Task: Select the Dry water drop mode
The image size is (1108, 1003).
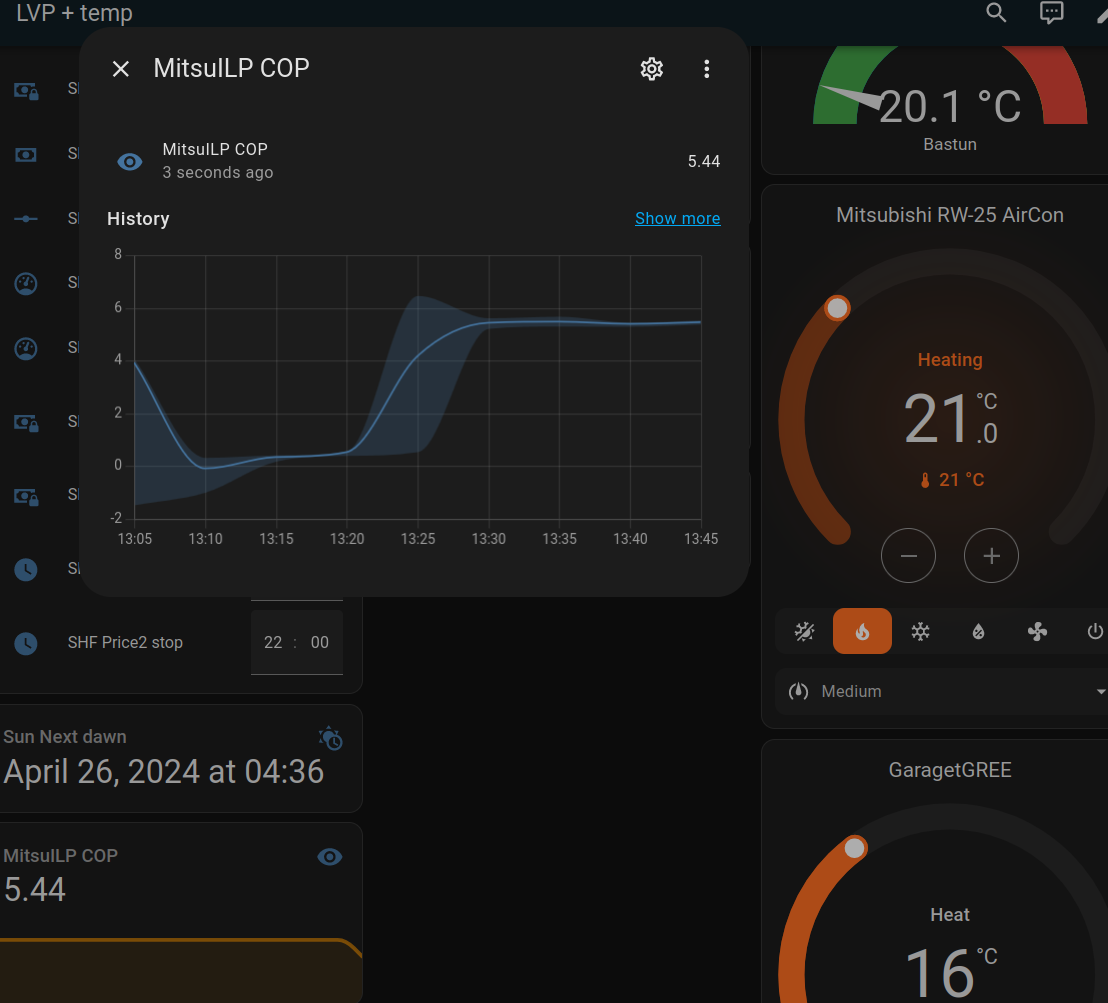Action: point(978,631)
